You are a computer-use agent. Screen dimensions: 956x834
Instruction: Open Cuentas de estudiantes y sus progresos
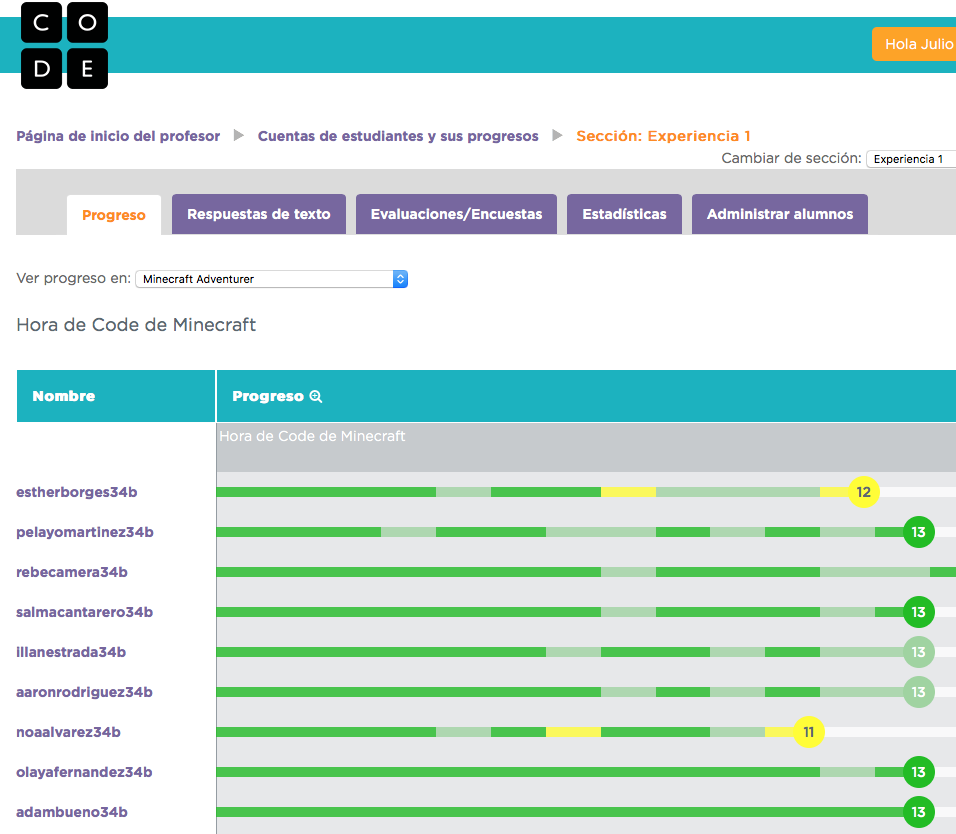click(x=398, y=136)
